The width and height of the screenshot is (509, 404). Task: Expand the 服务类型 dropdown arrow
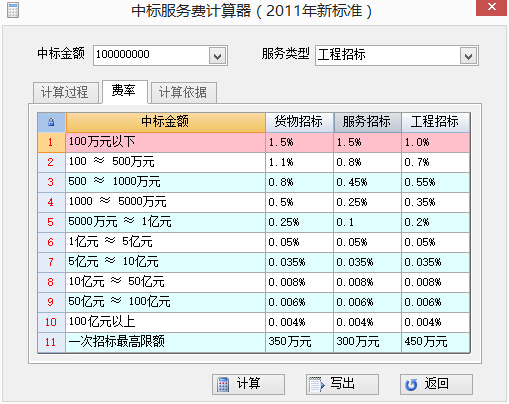[x=468, y=56]
